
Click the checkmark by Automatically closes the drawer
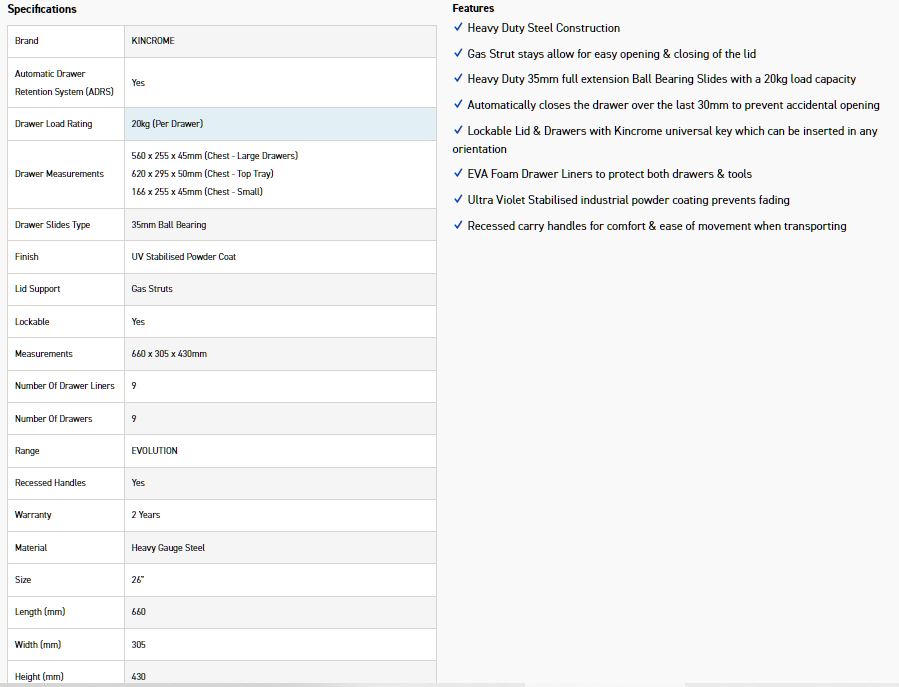click(x=458, y=105)
